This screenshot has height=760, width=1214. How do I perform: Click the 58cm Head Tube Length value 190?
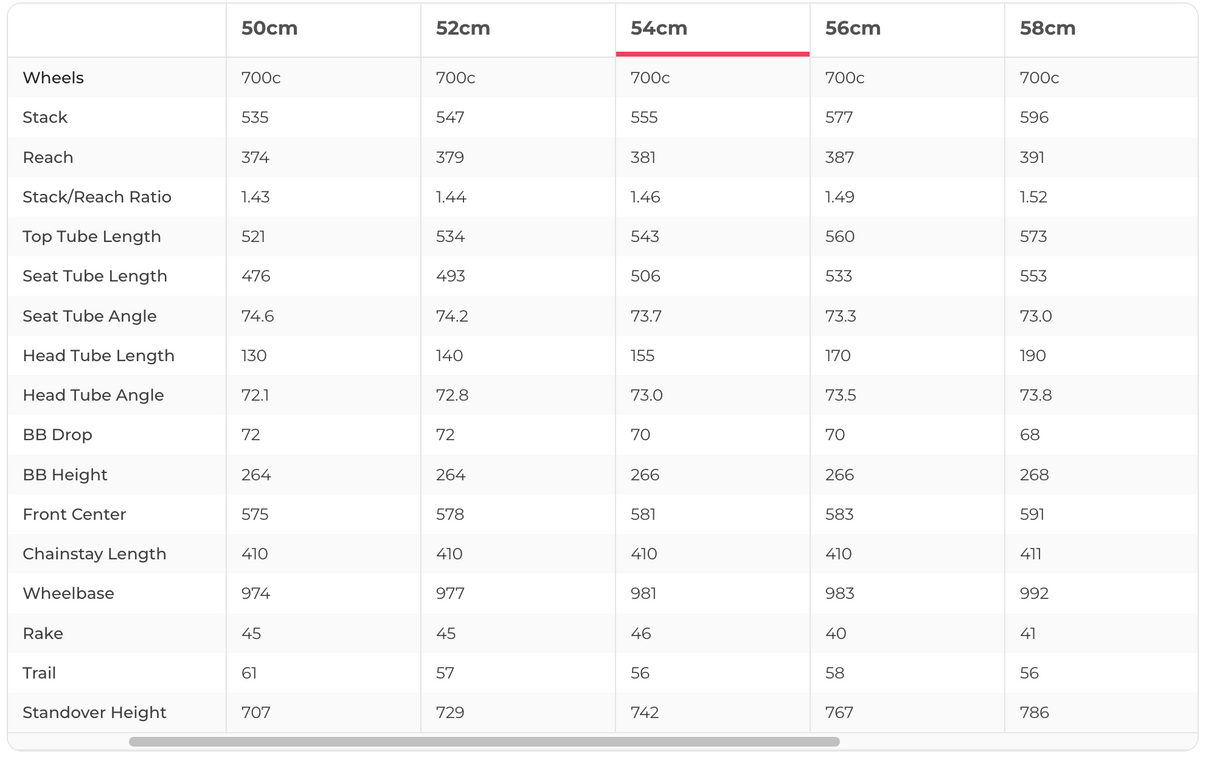(x=1033, y=356)
